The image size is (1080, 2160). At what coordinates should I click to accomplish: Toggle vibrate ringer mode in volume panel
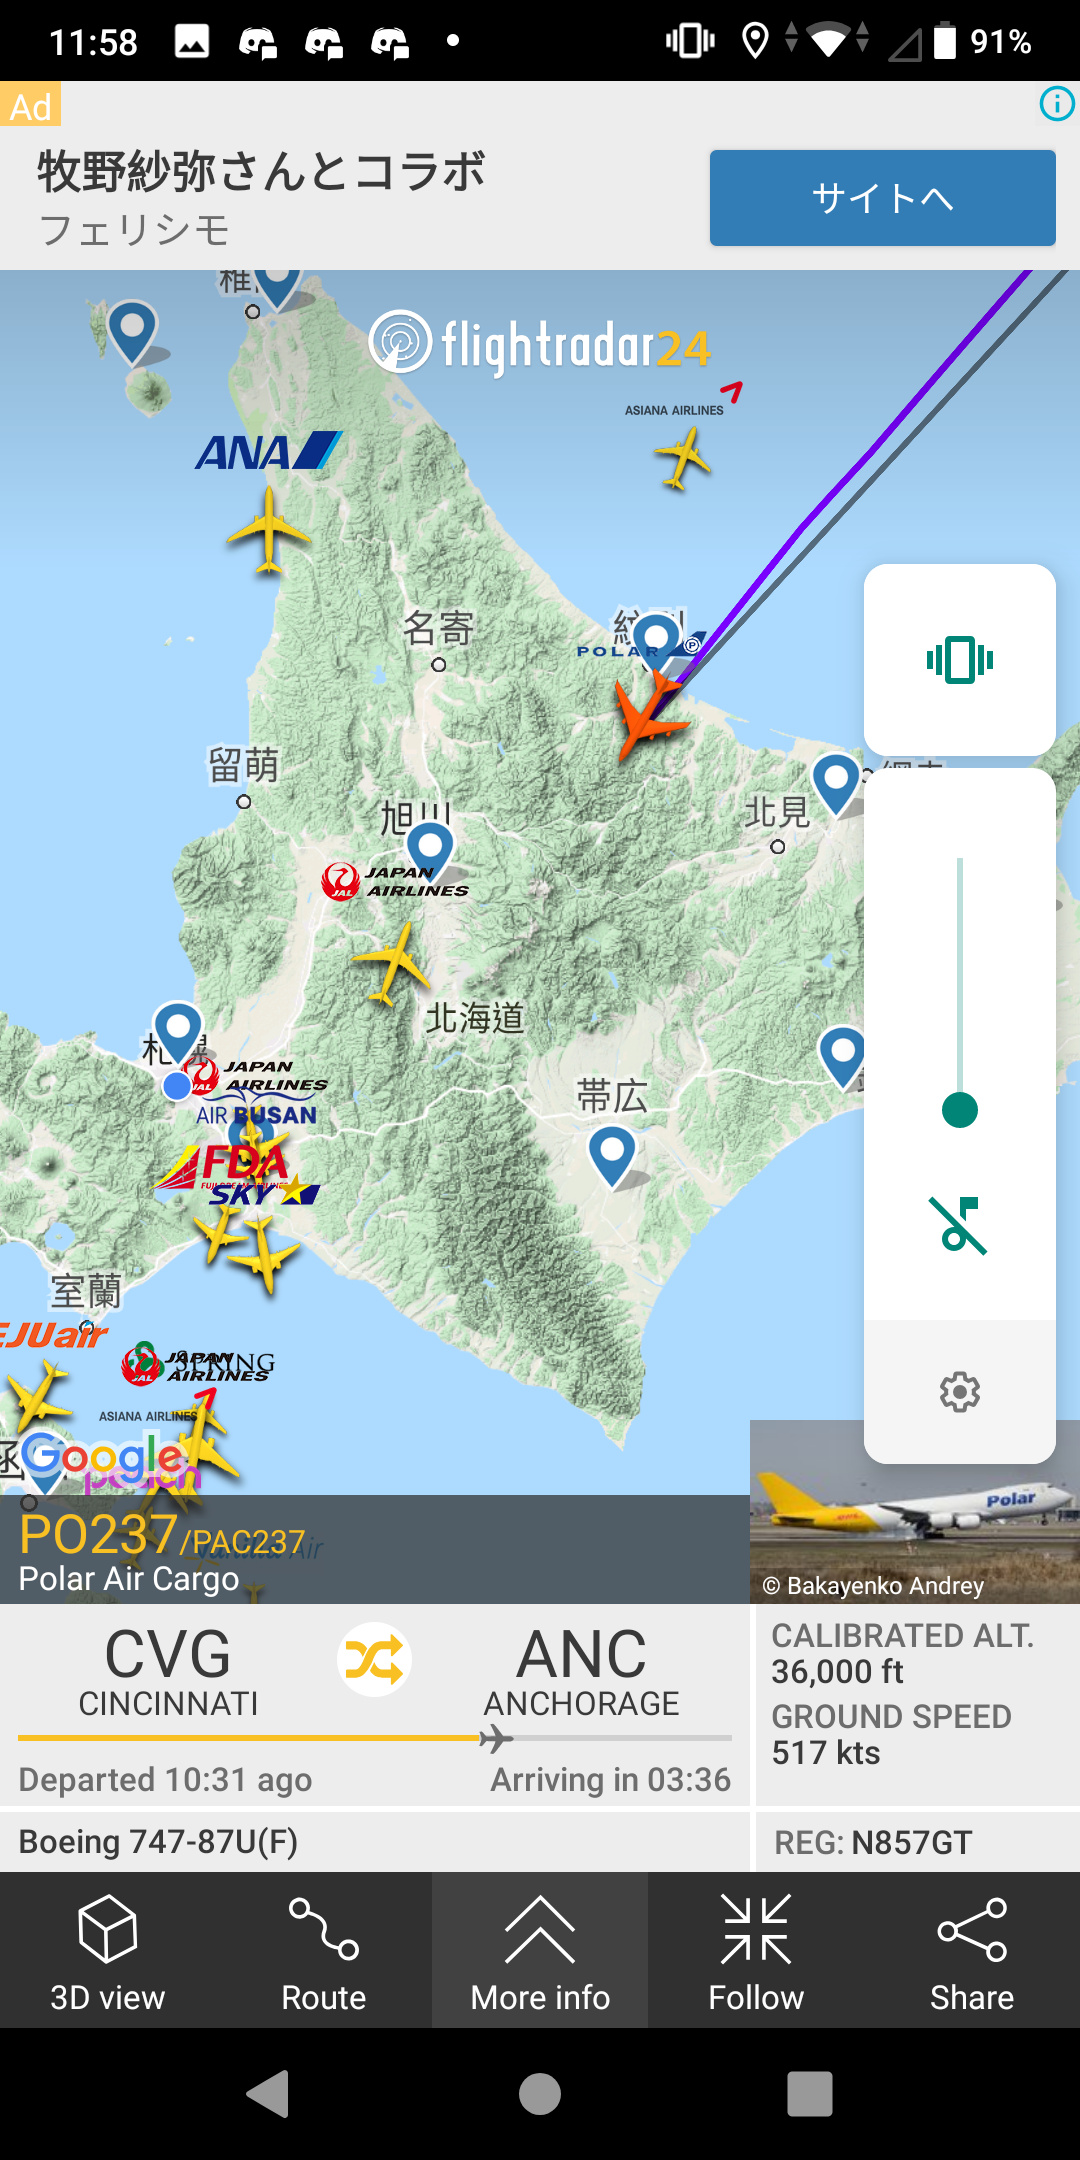click(x=960, y=660)
